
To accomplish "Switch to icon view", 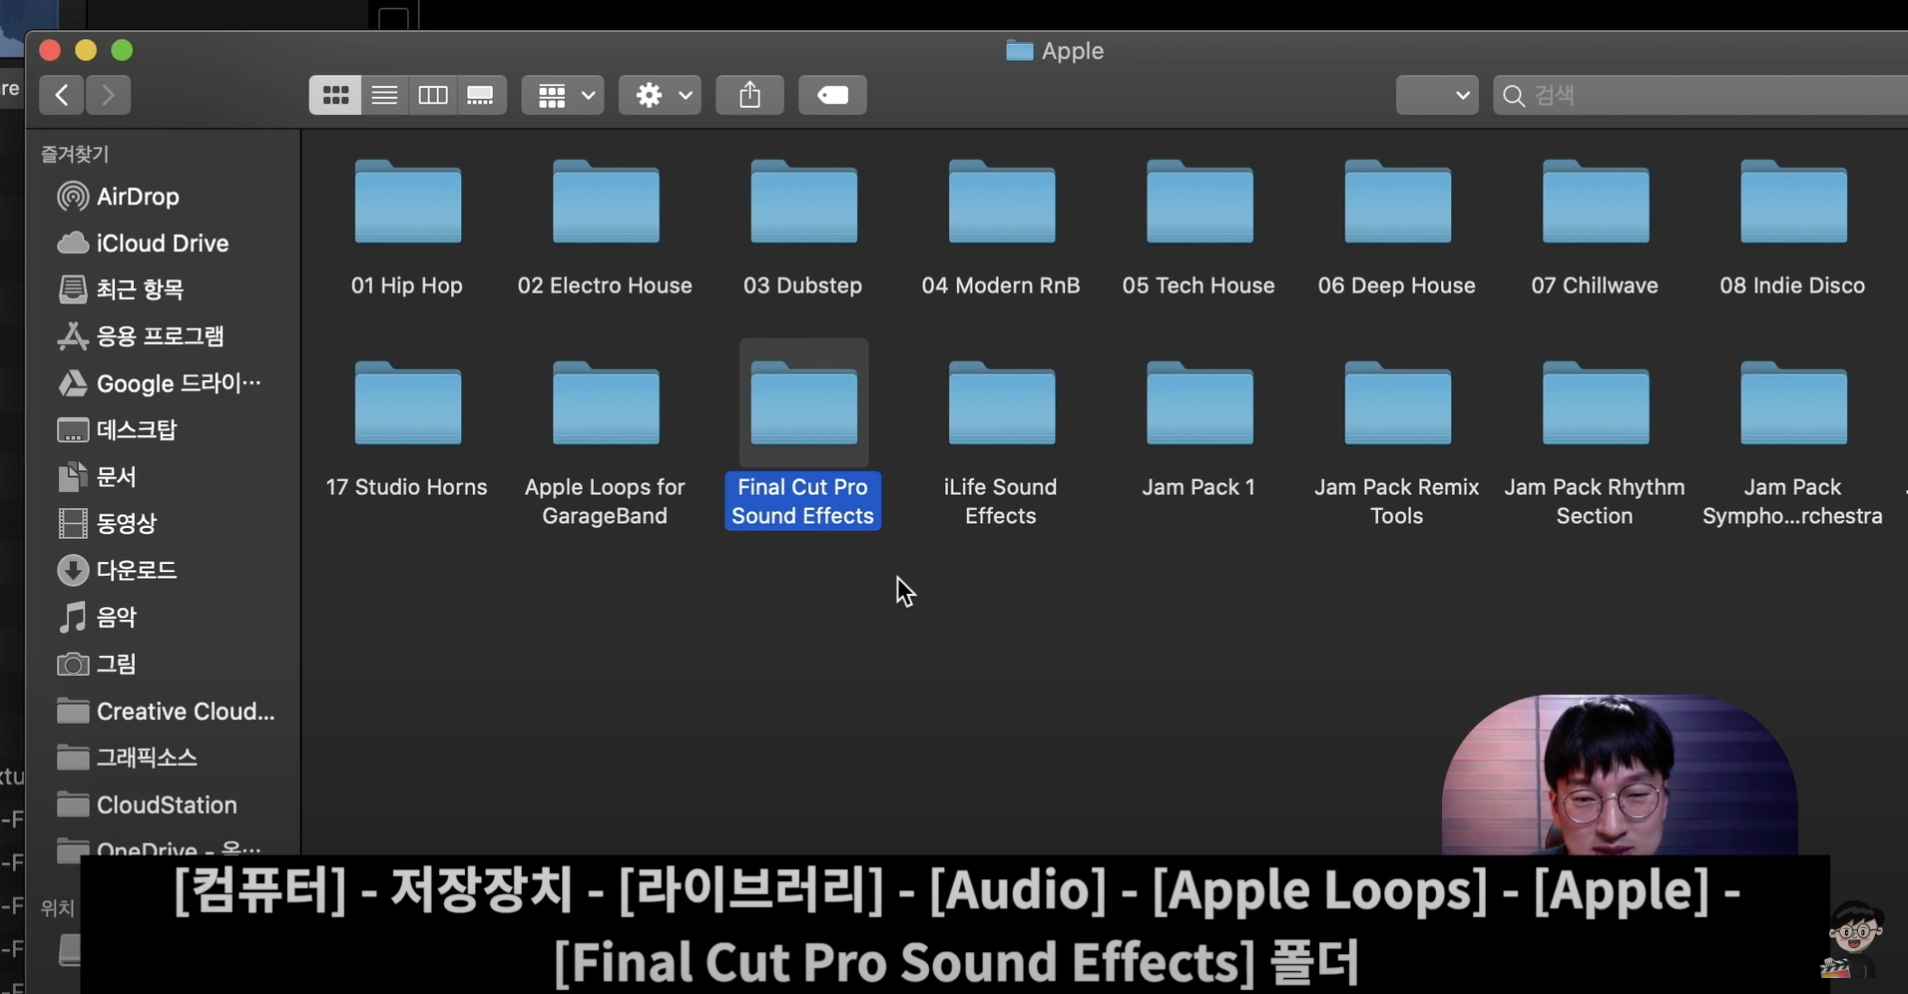I will click(335, 95).
